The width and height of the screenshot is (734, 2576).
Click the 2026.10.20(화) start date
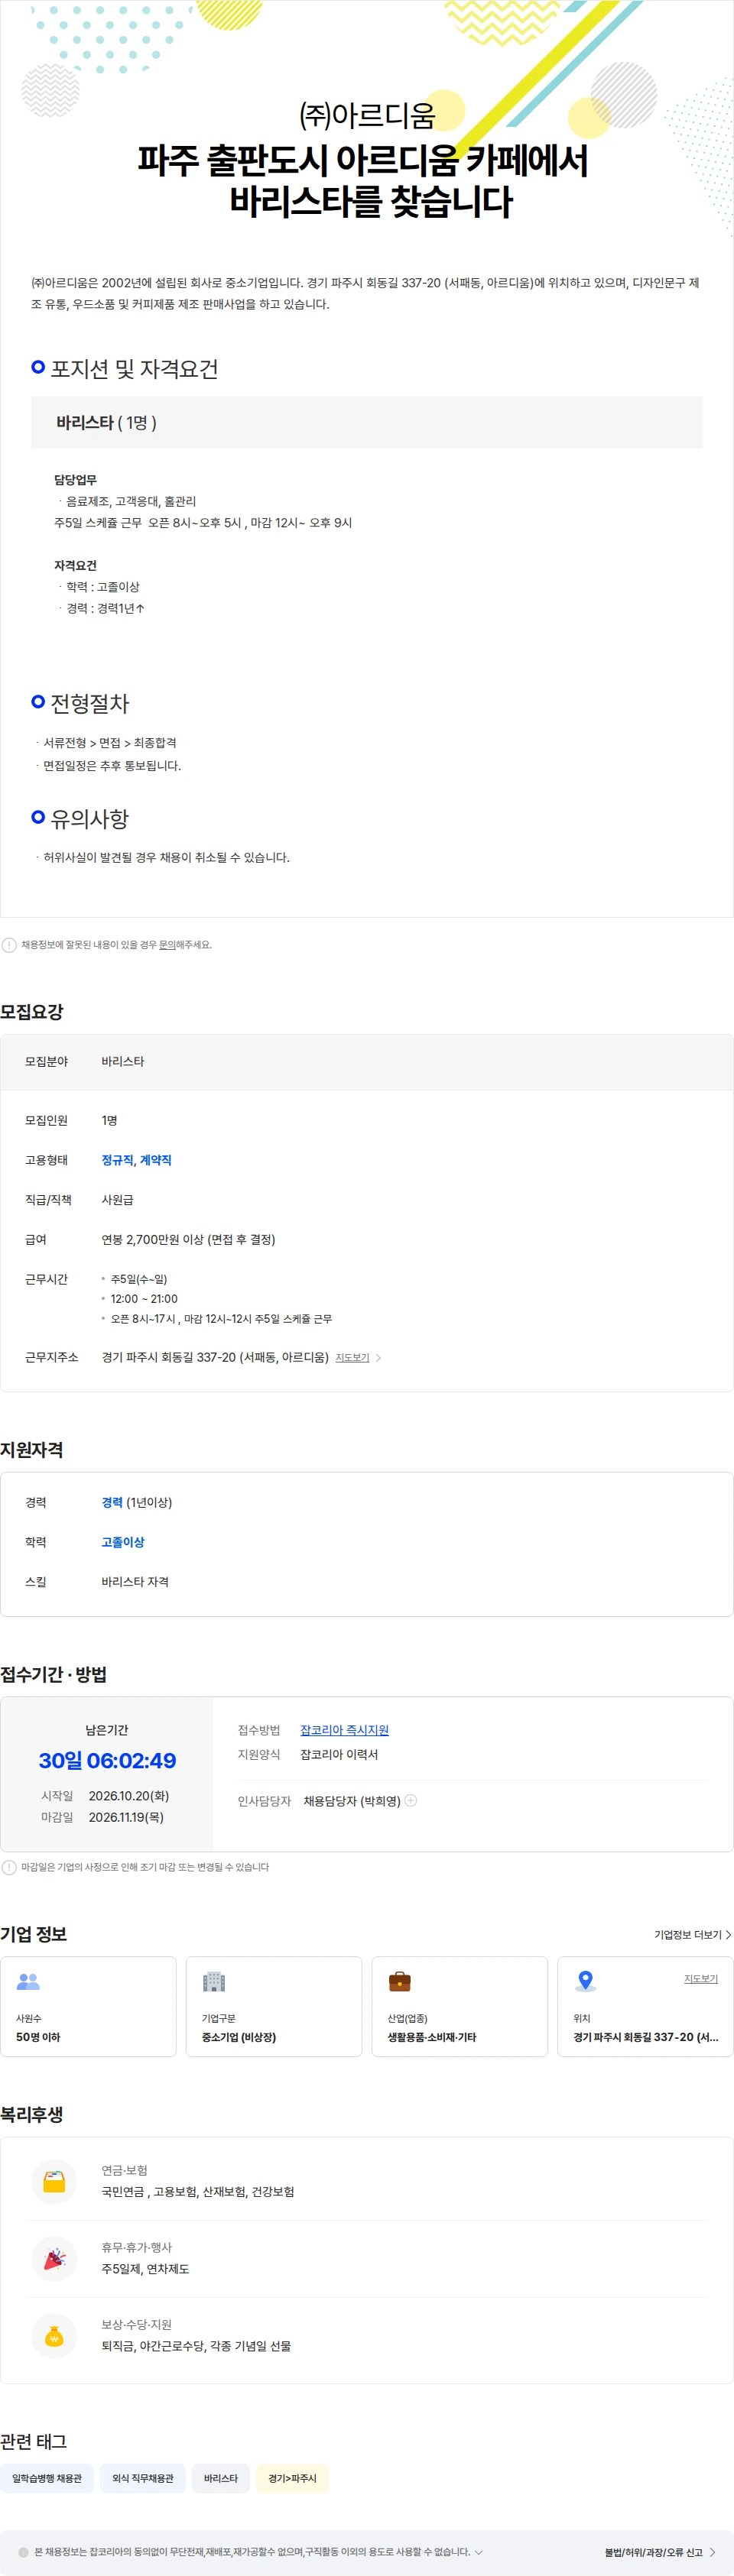(x=129, y=1796)
